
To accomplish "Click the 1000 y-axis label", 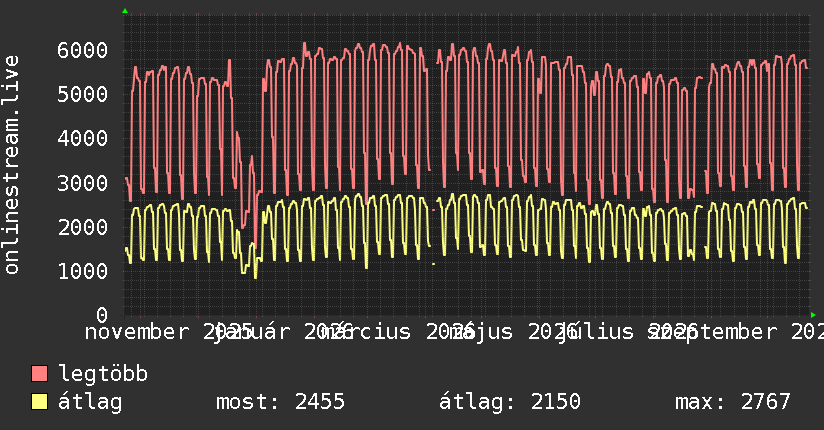I will pyautogui.click(x=83, y=271).
